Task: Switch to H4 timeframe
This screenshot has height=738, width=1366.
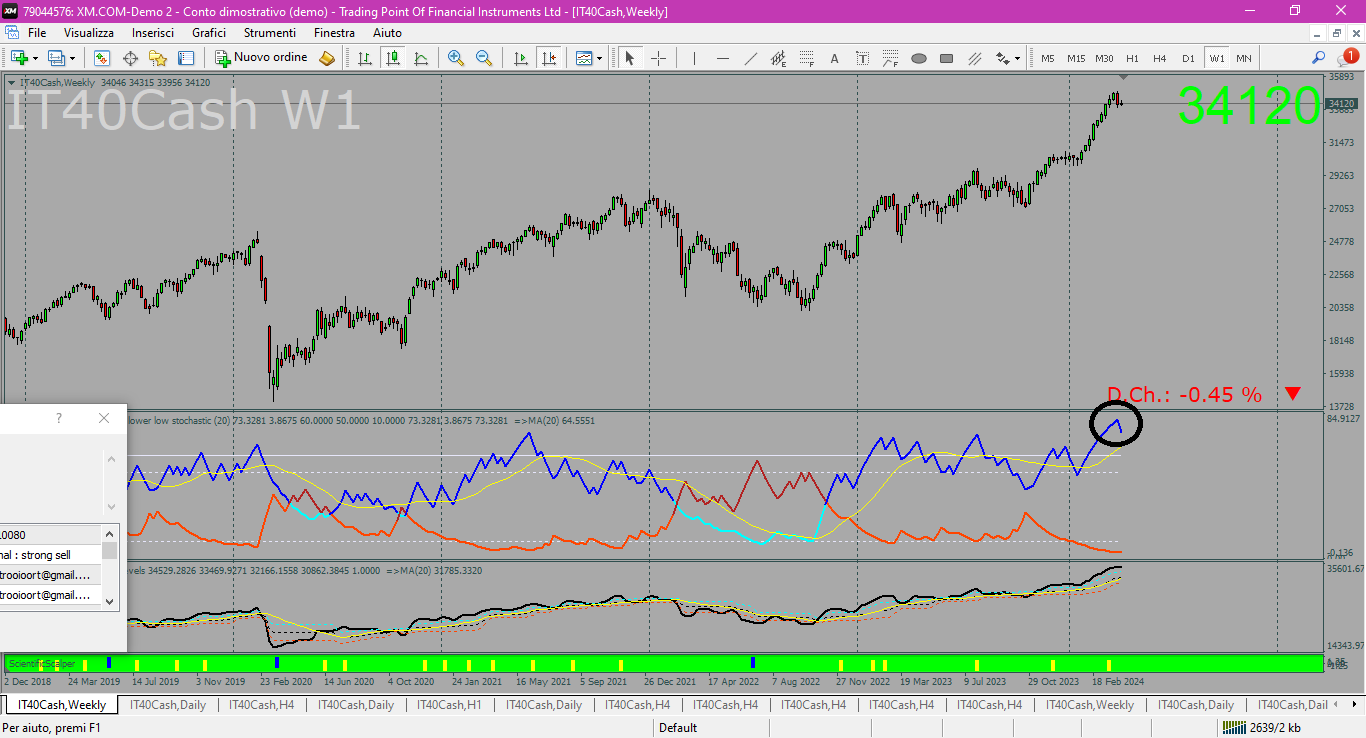Action: 1160,58
